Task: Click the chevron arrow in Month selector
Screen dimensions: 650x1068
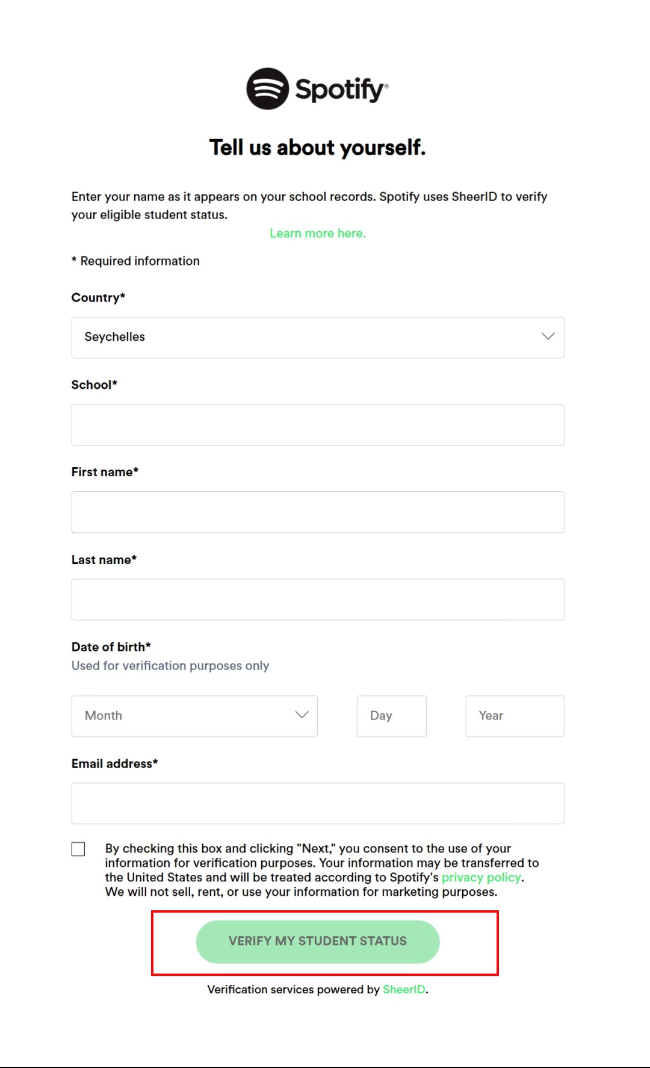Action: click(x=301, y=715)
